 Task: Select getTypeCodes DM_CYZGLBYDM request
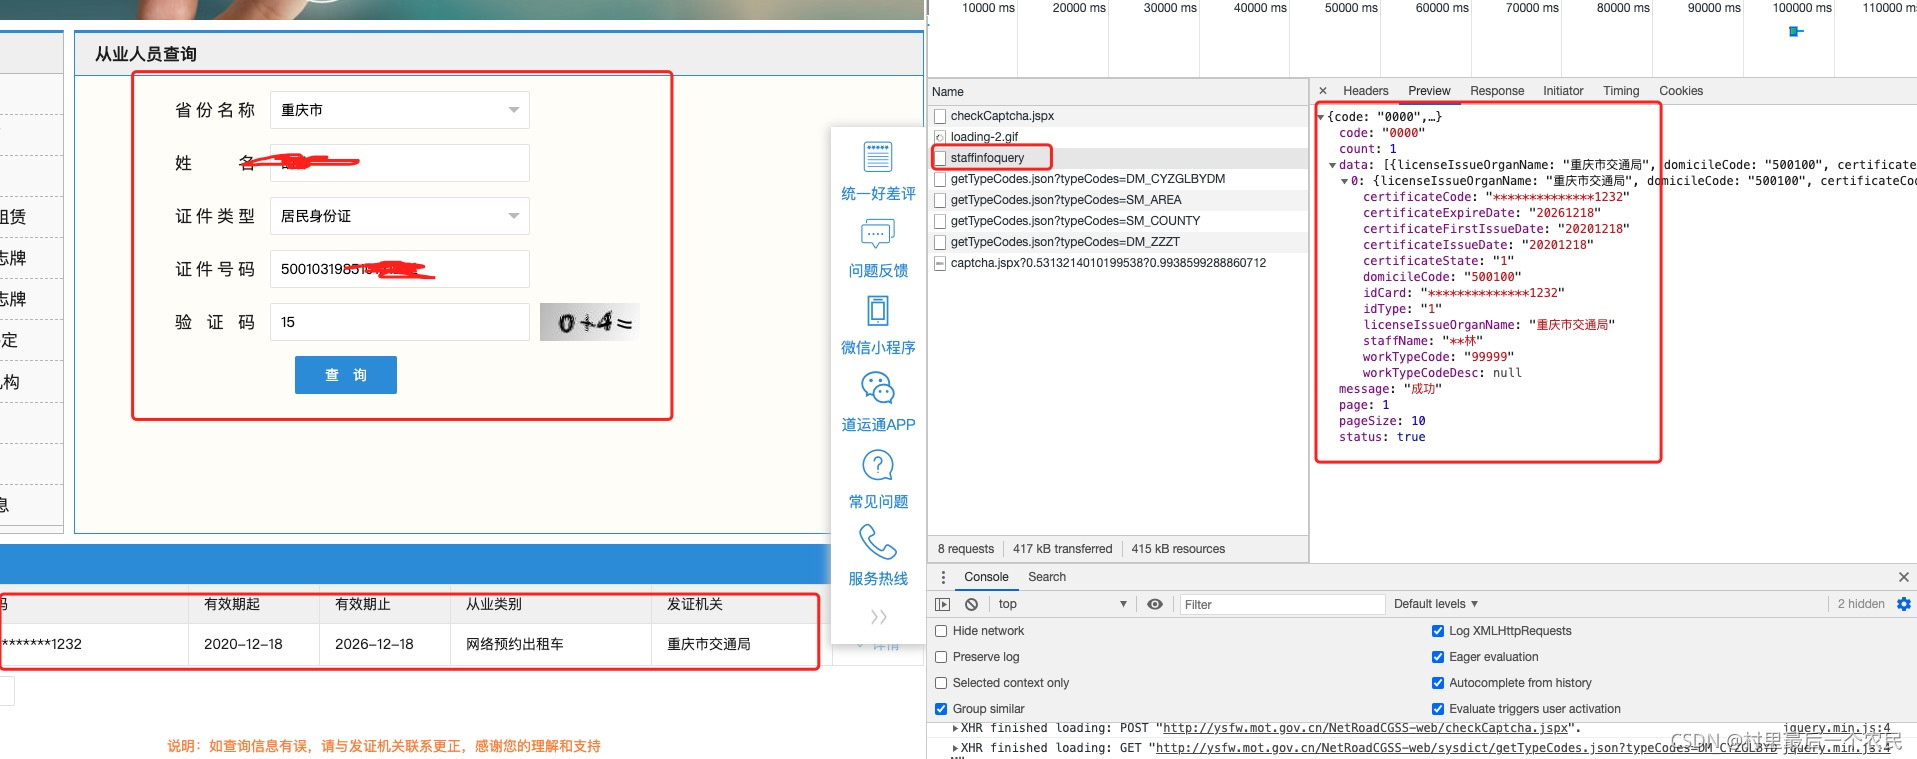1118,179
